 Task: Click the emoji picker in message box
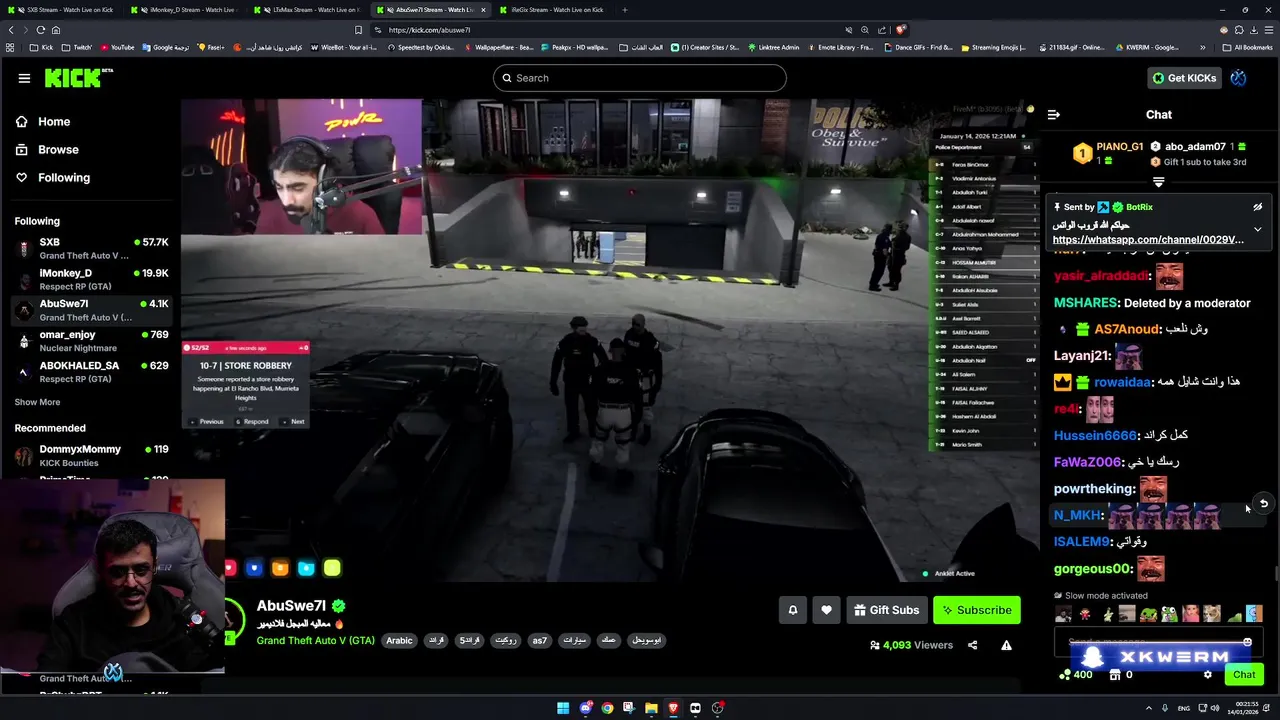pos(1247,642)
